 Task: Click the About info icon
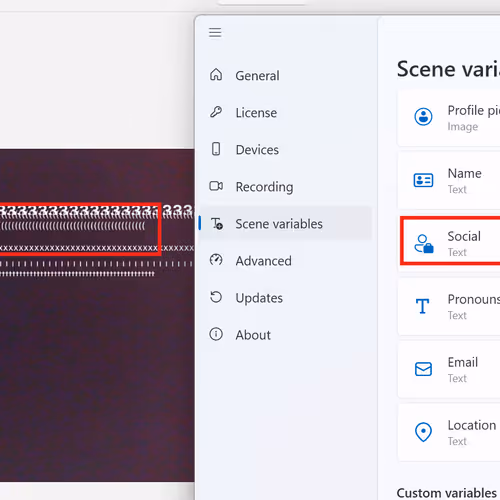(216, 334)
